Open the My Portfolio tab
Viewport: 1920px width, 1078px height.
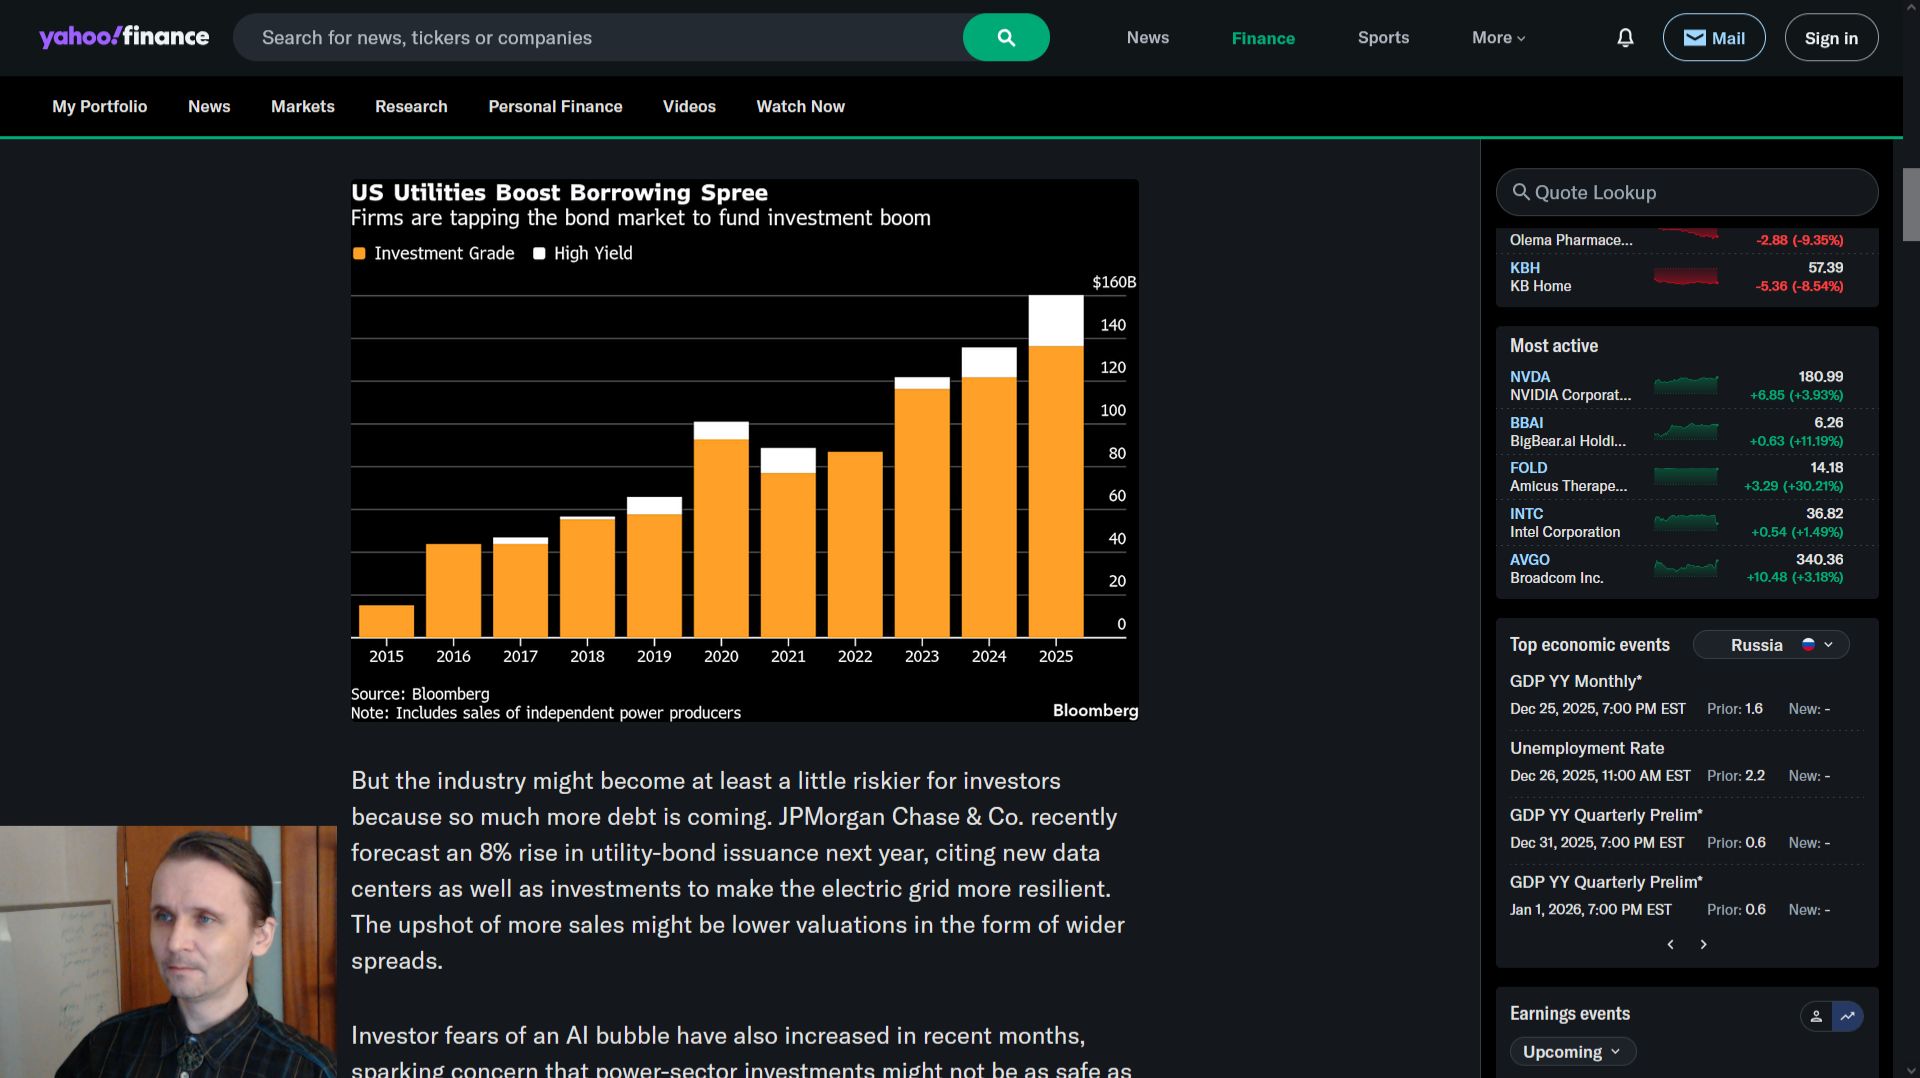100,106
